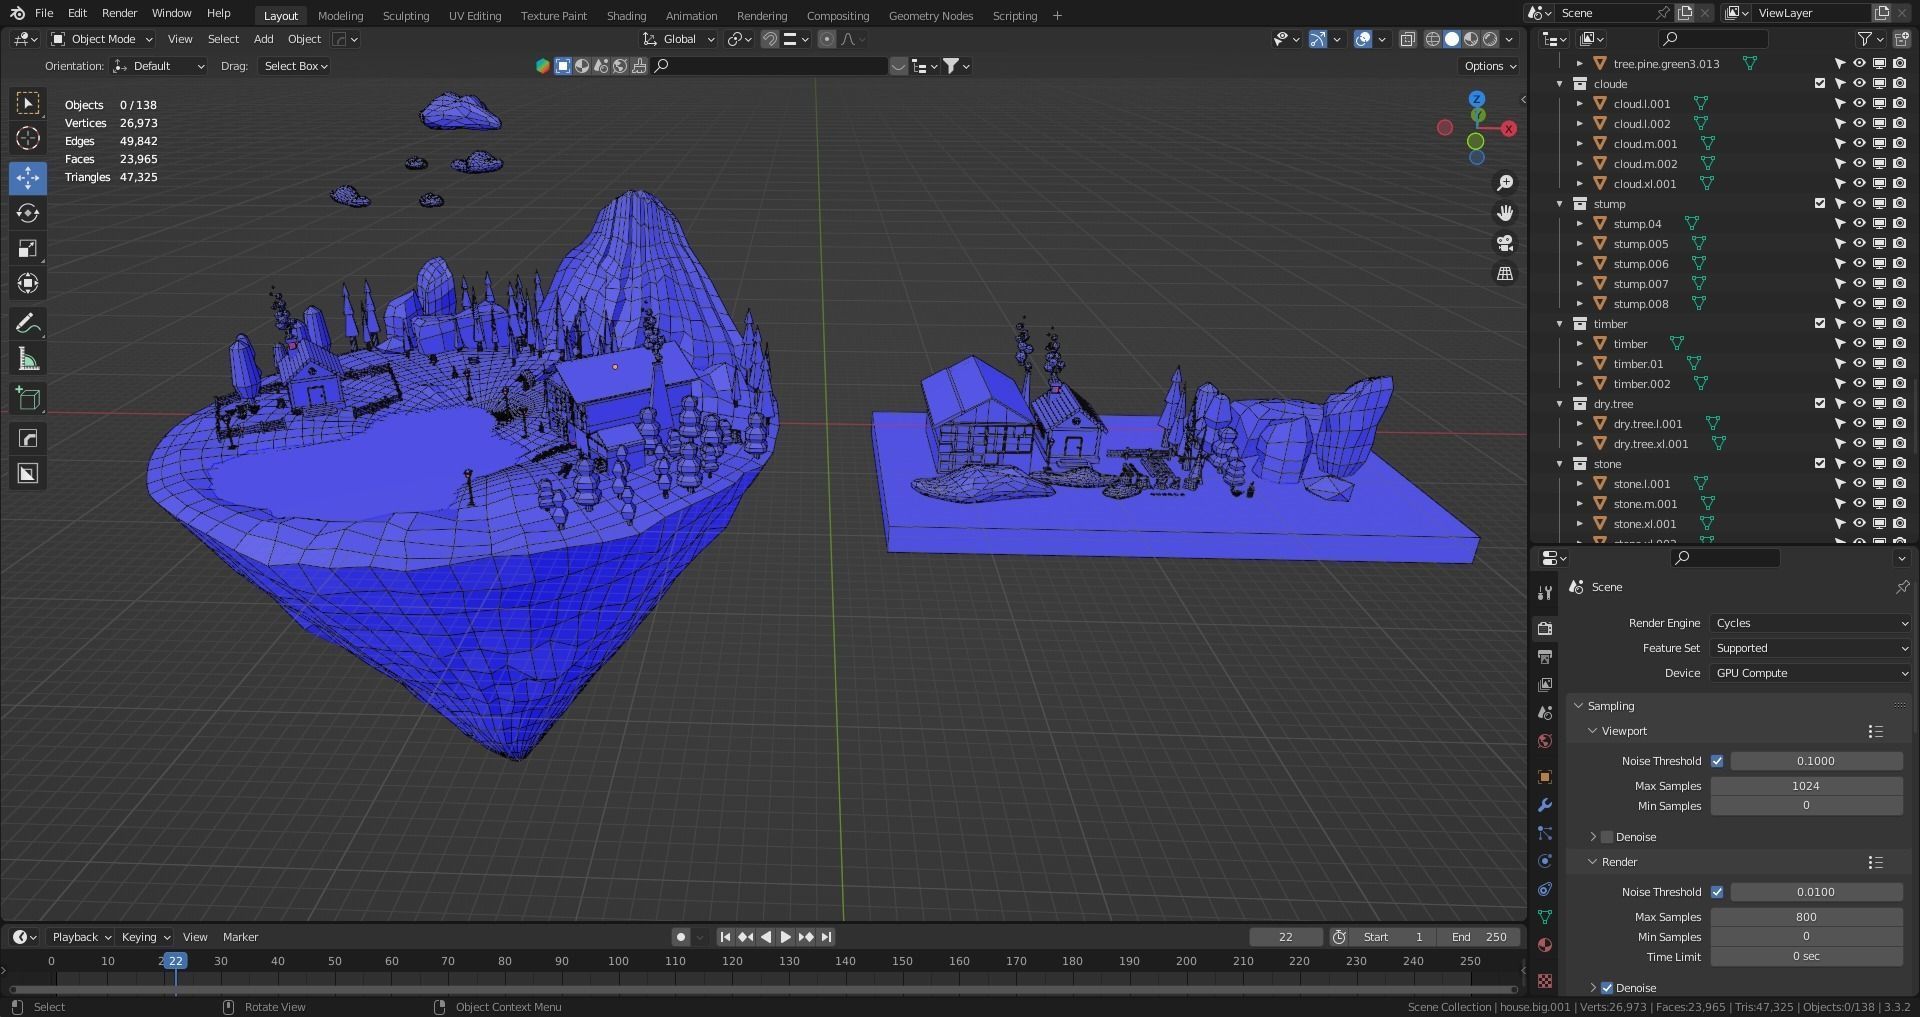
Task: Open the Render menu
Action: pyautogui.click(x=119, y=13)
